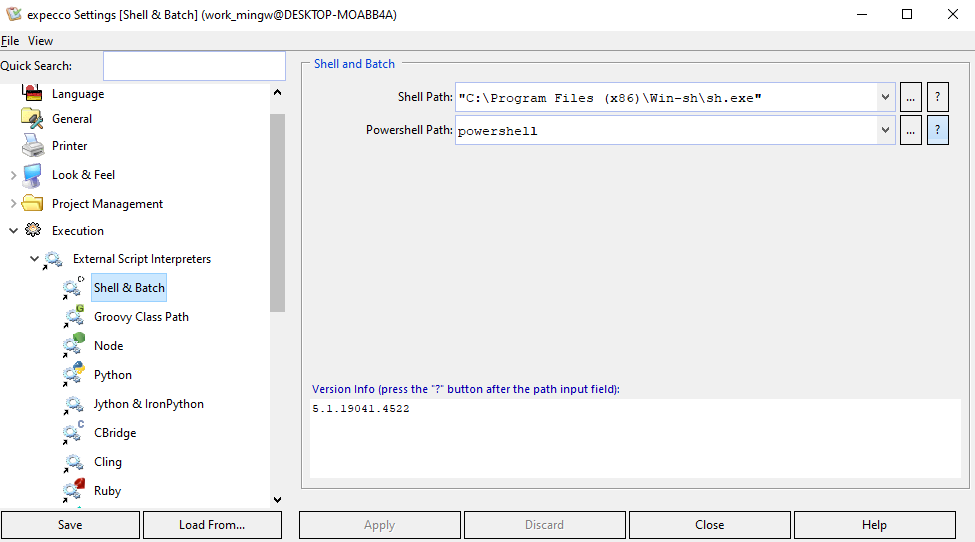Image resolution: width=975 pixels, height=542 pixels.
Task: Open the View menu
Action: 41,41
